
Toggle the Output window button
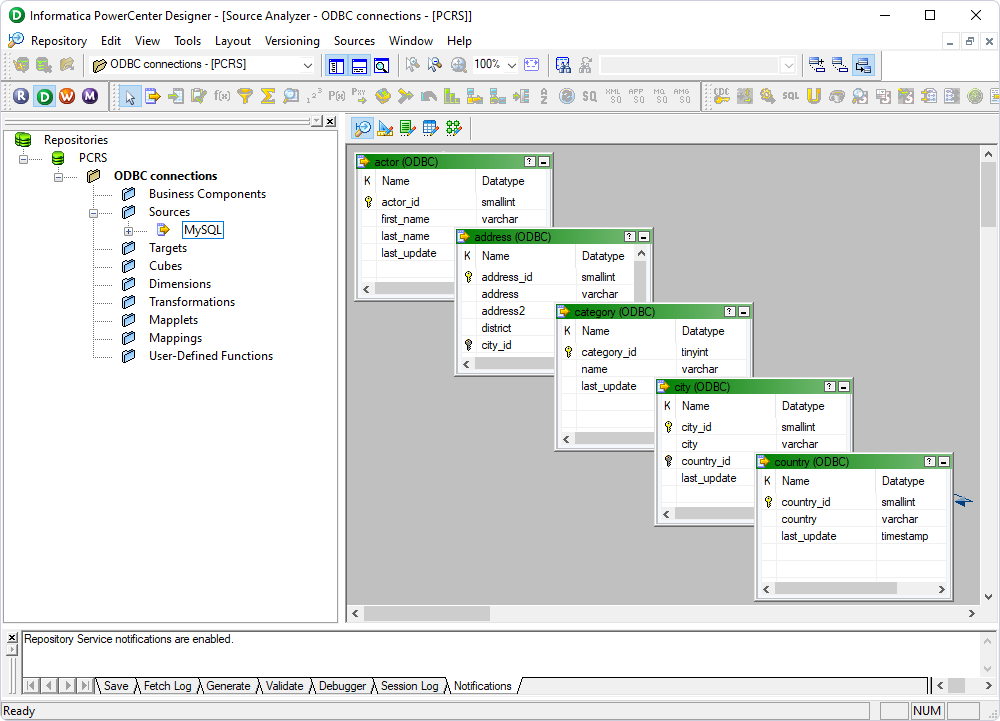tap(358, 66)
